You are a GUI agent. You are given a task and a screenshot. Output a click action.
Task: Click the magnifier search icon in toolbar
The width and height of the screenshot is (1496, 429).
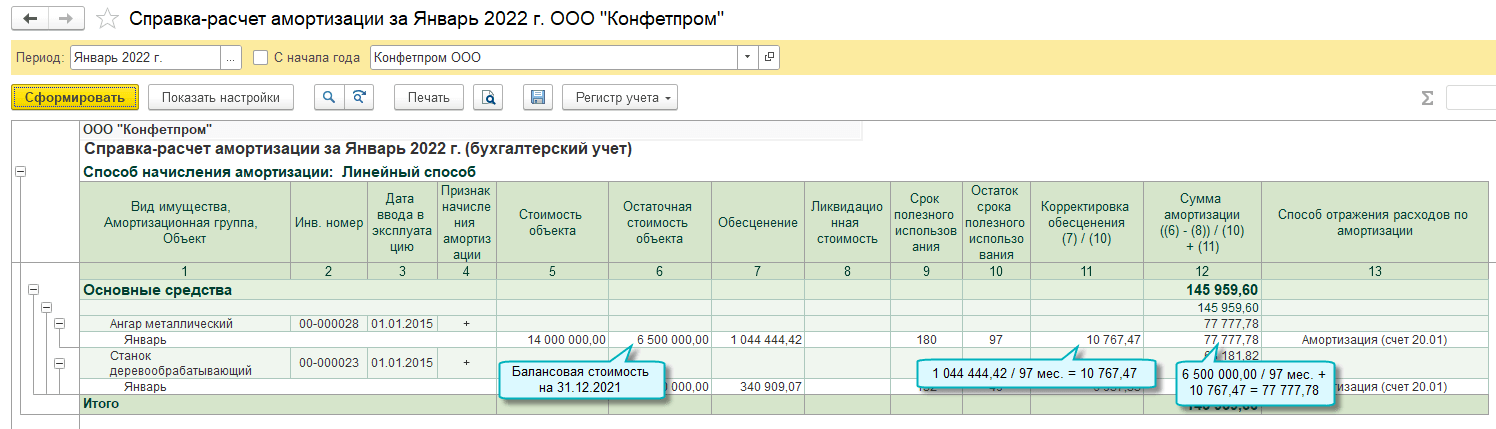pos(328,97)
